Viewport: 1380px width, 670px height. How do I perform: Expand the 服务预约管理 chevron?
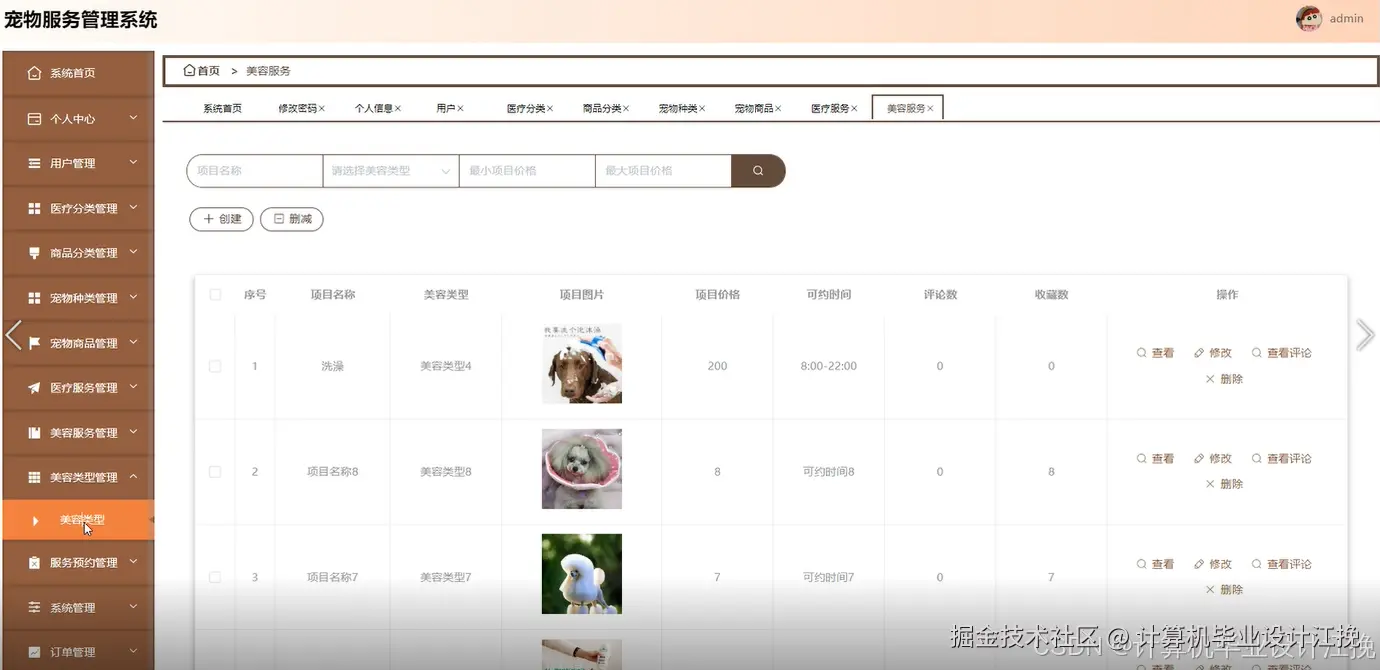pyautogui.click(x=133, y=562)
